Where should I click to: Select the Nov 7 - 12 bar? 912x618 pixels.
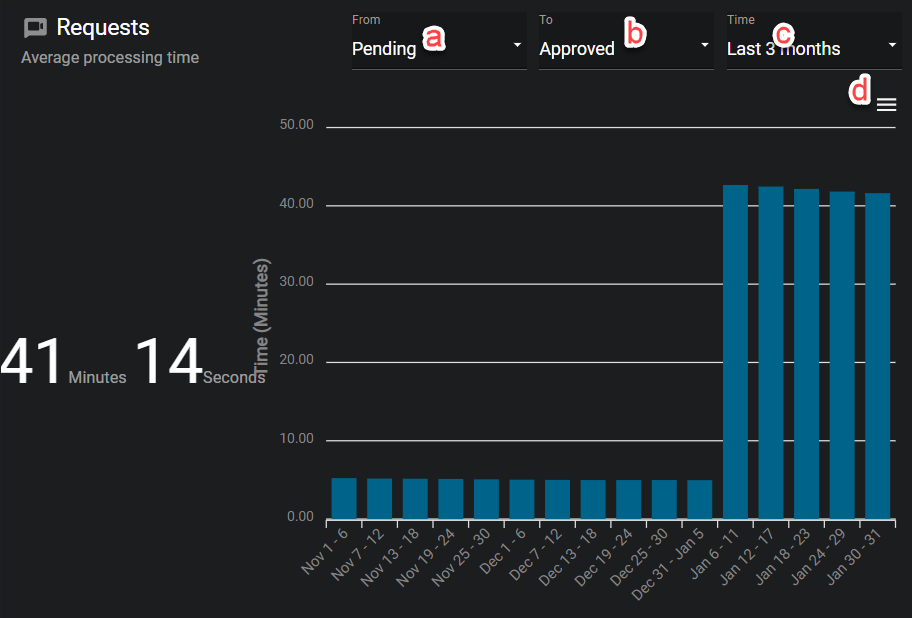tap(379, 498)
